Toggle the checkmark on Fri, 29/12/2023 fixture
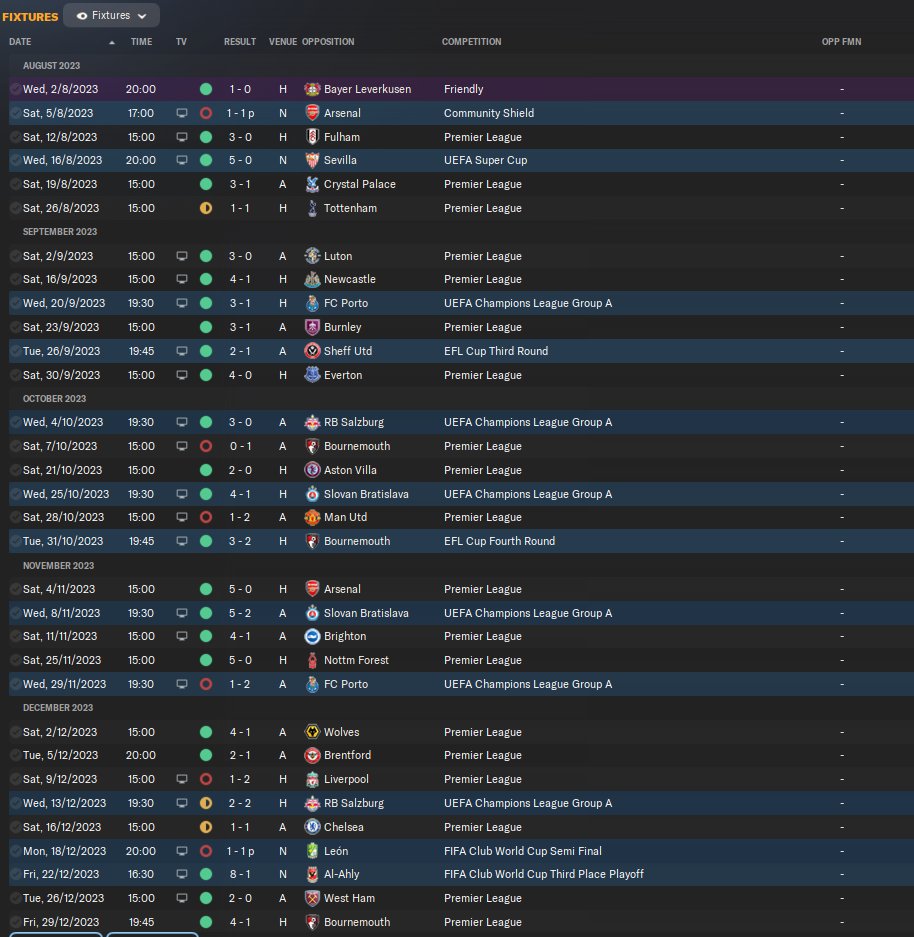 (15, 921)
